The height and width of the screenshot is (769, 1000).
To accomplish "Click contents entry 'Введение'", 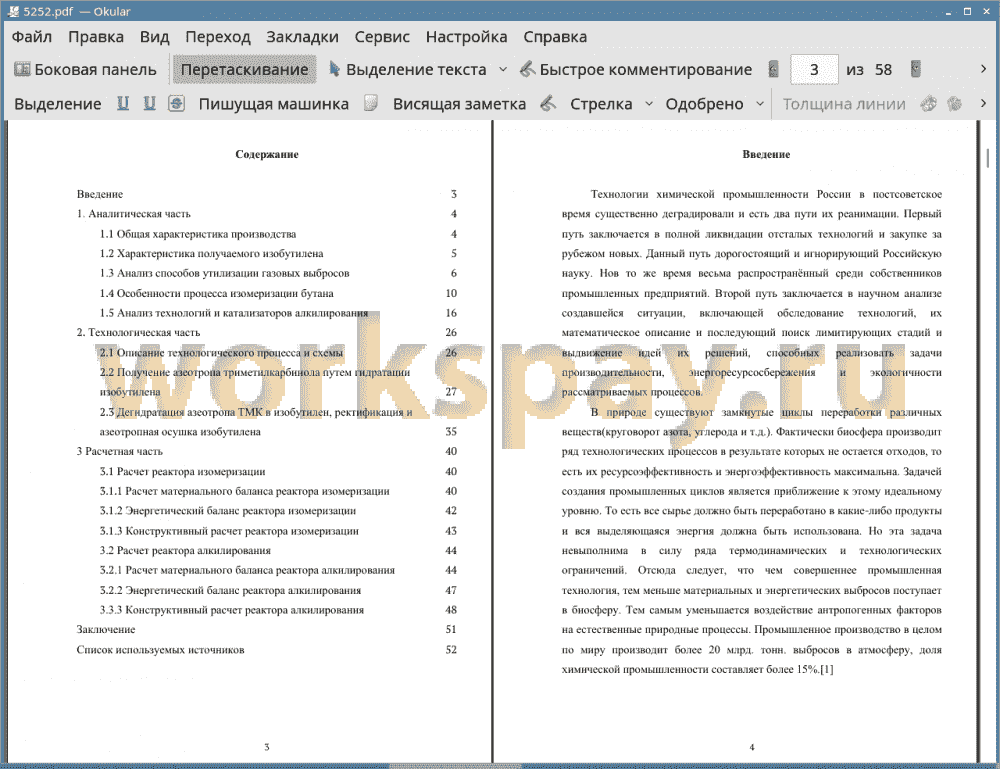I will point(99,194).
